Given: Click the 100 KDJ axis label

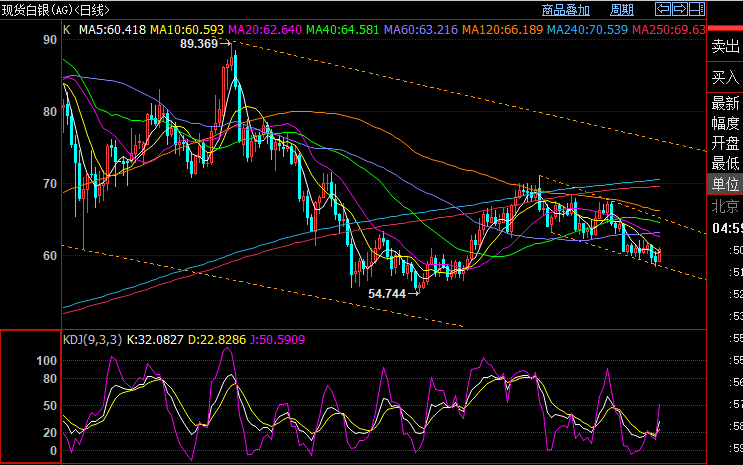Looking at the screenshot, I should point(46,361).
